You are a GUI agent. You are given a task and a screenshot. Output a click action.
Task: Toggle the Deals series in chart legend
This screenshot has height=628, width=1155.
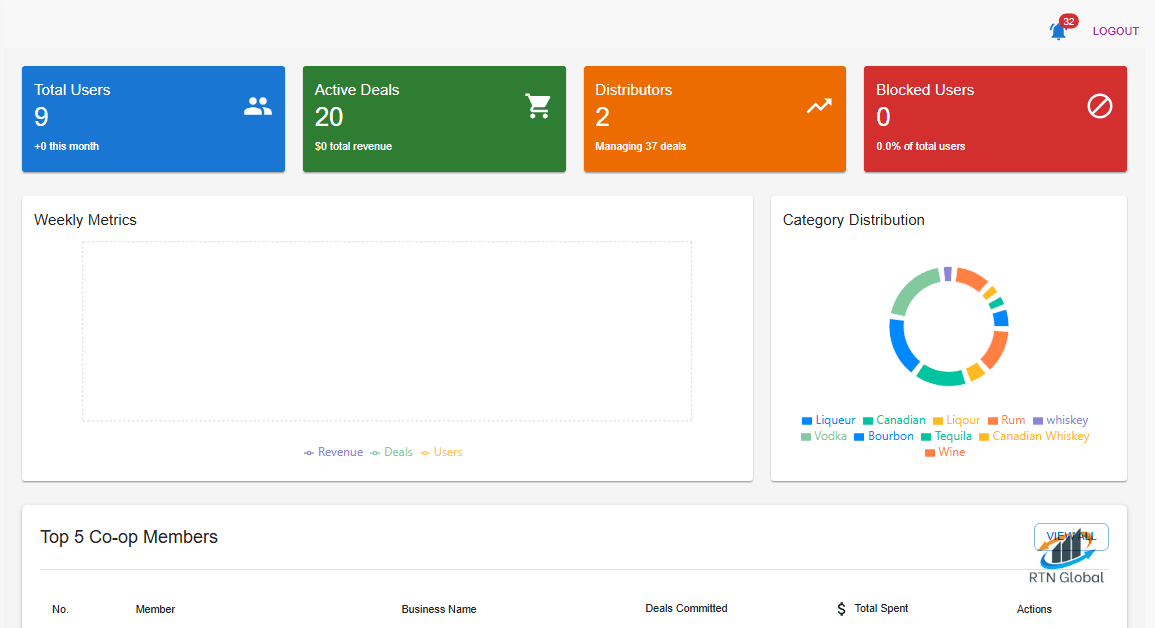391,452
